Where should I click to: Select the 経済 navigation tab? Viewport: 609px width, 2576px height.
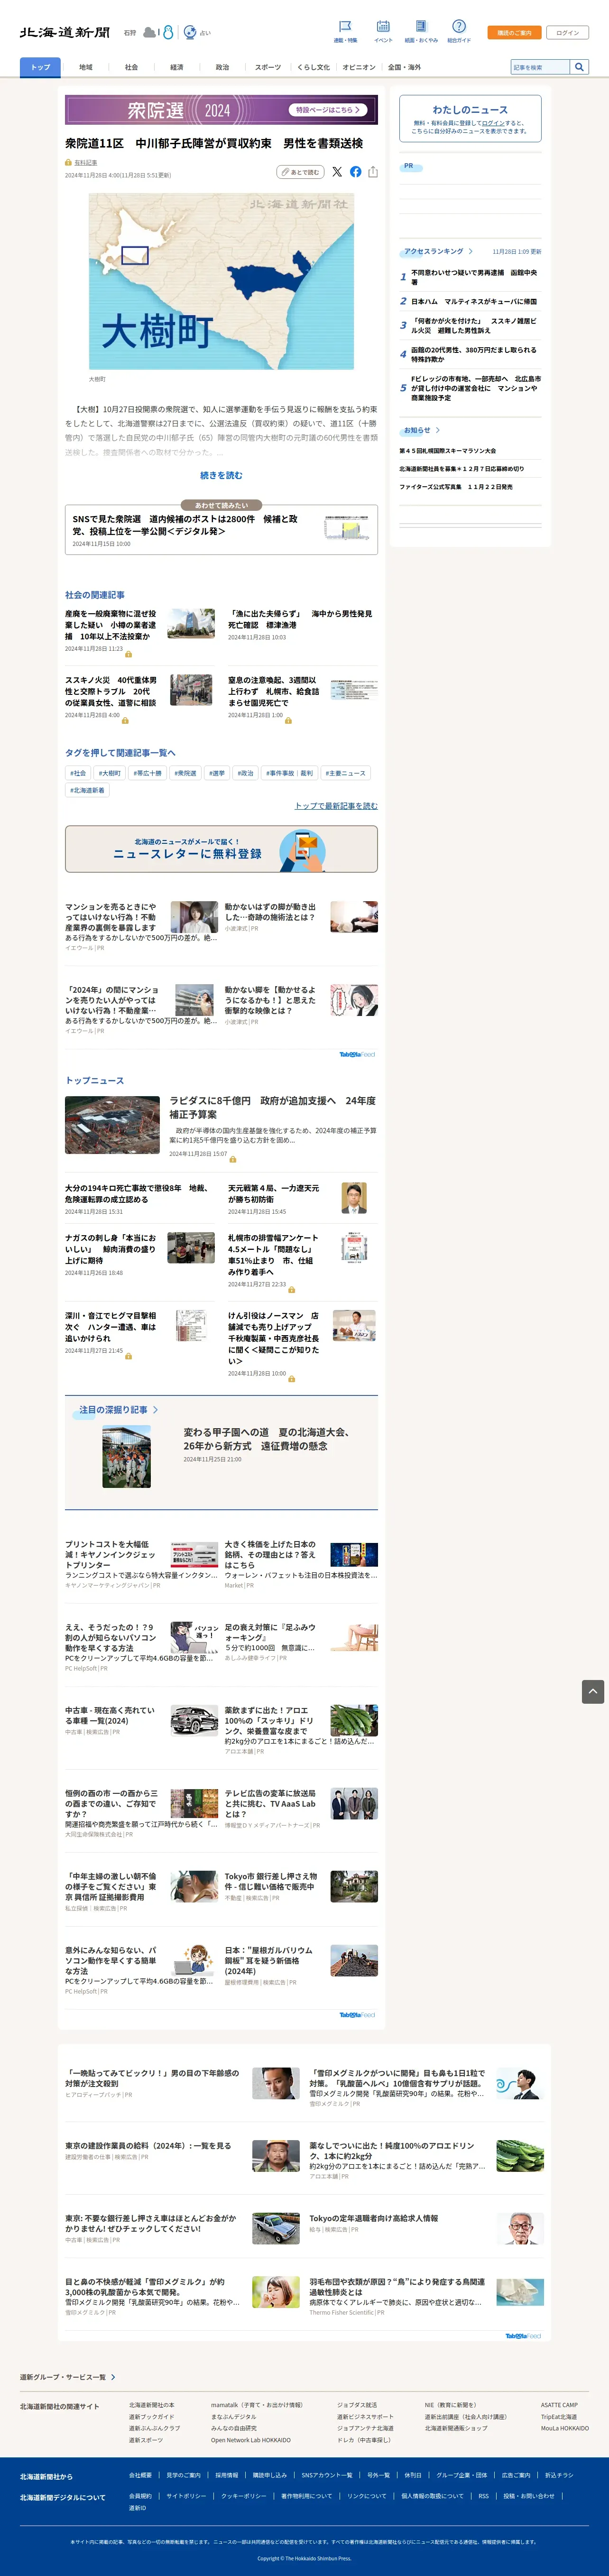point(177,67)
